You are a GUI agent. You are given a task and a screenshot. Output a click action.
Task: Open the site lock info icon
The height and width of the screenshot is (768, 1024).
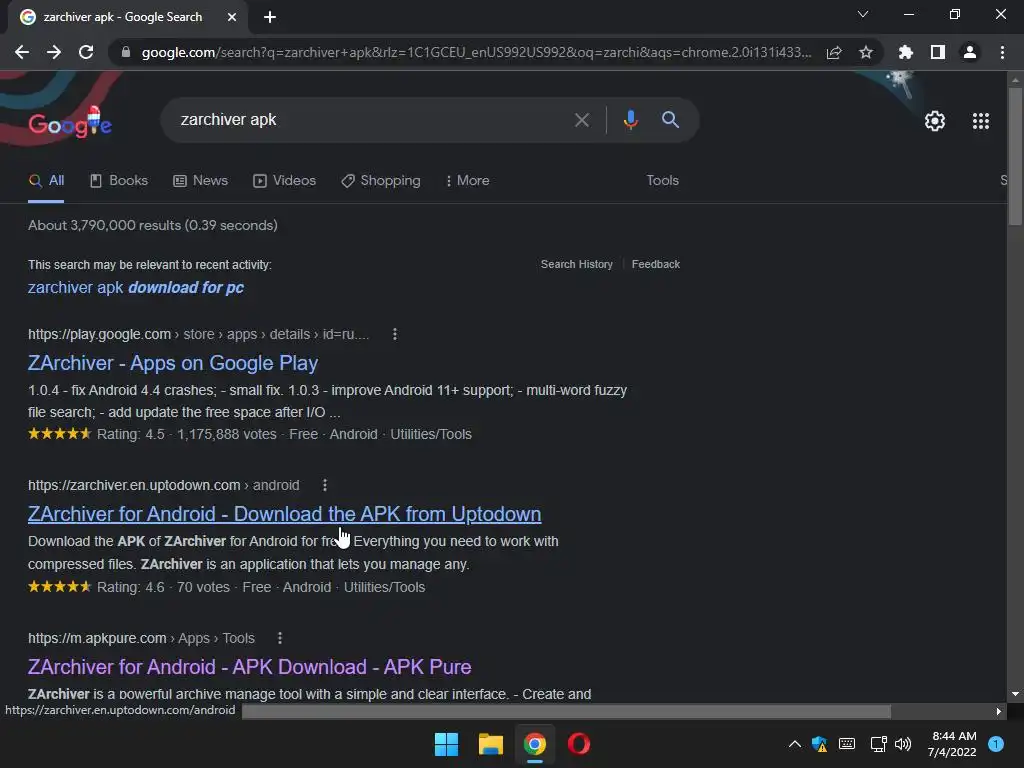tap(125, 52)
